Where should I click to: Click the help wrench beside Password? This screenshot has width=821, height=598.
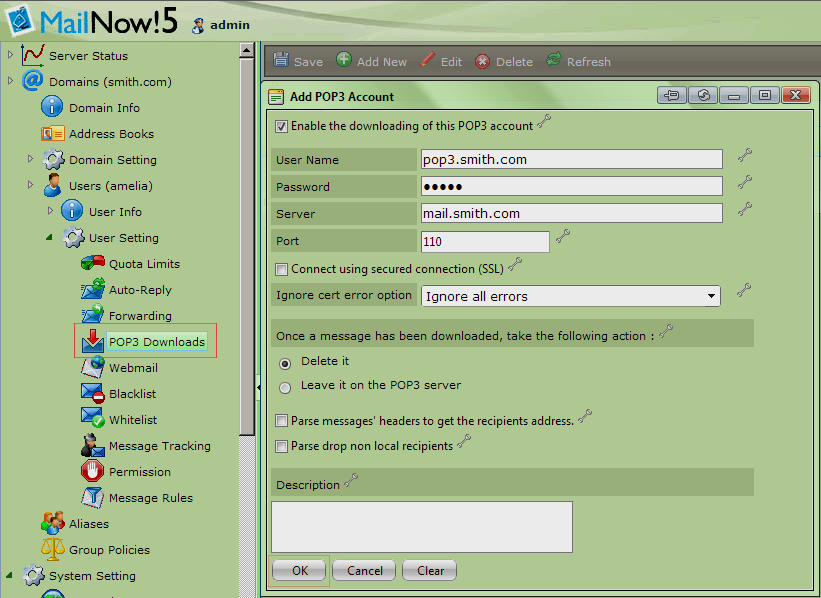(x=745, y=182)
